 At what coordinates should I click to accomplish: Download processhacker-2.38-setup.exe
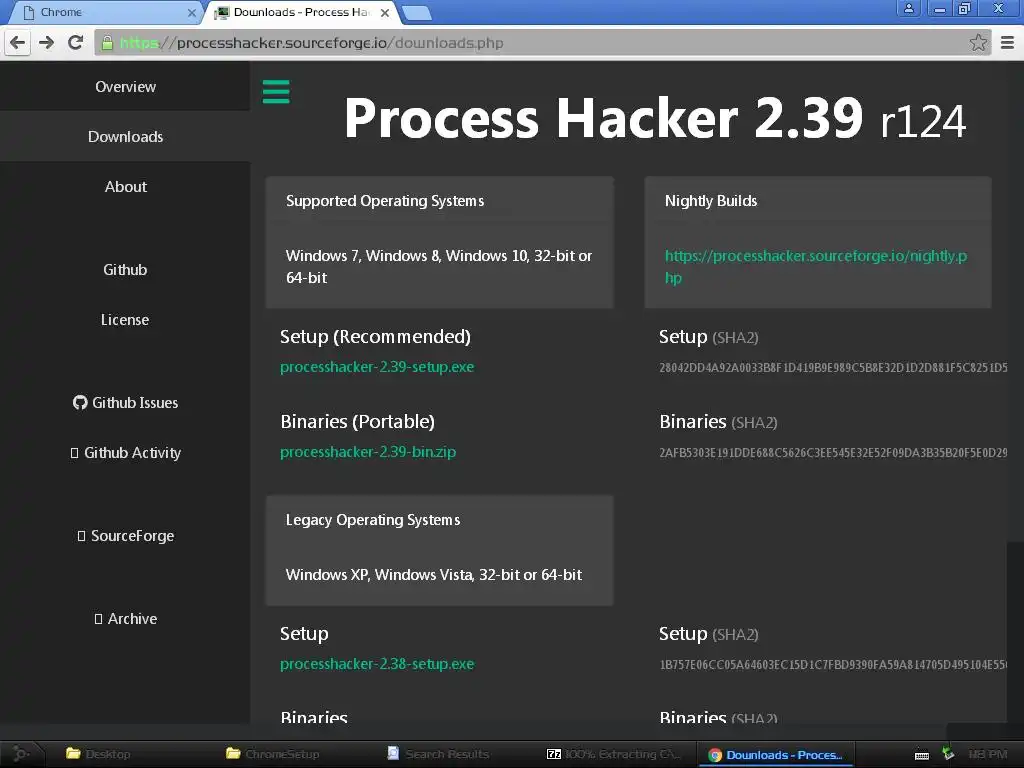pyautogui.click(x=377, y=664)
